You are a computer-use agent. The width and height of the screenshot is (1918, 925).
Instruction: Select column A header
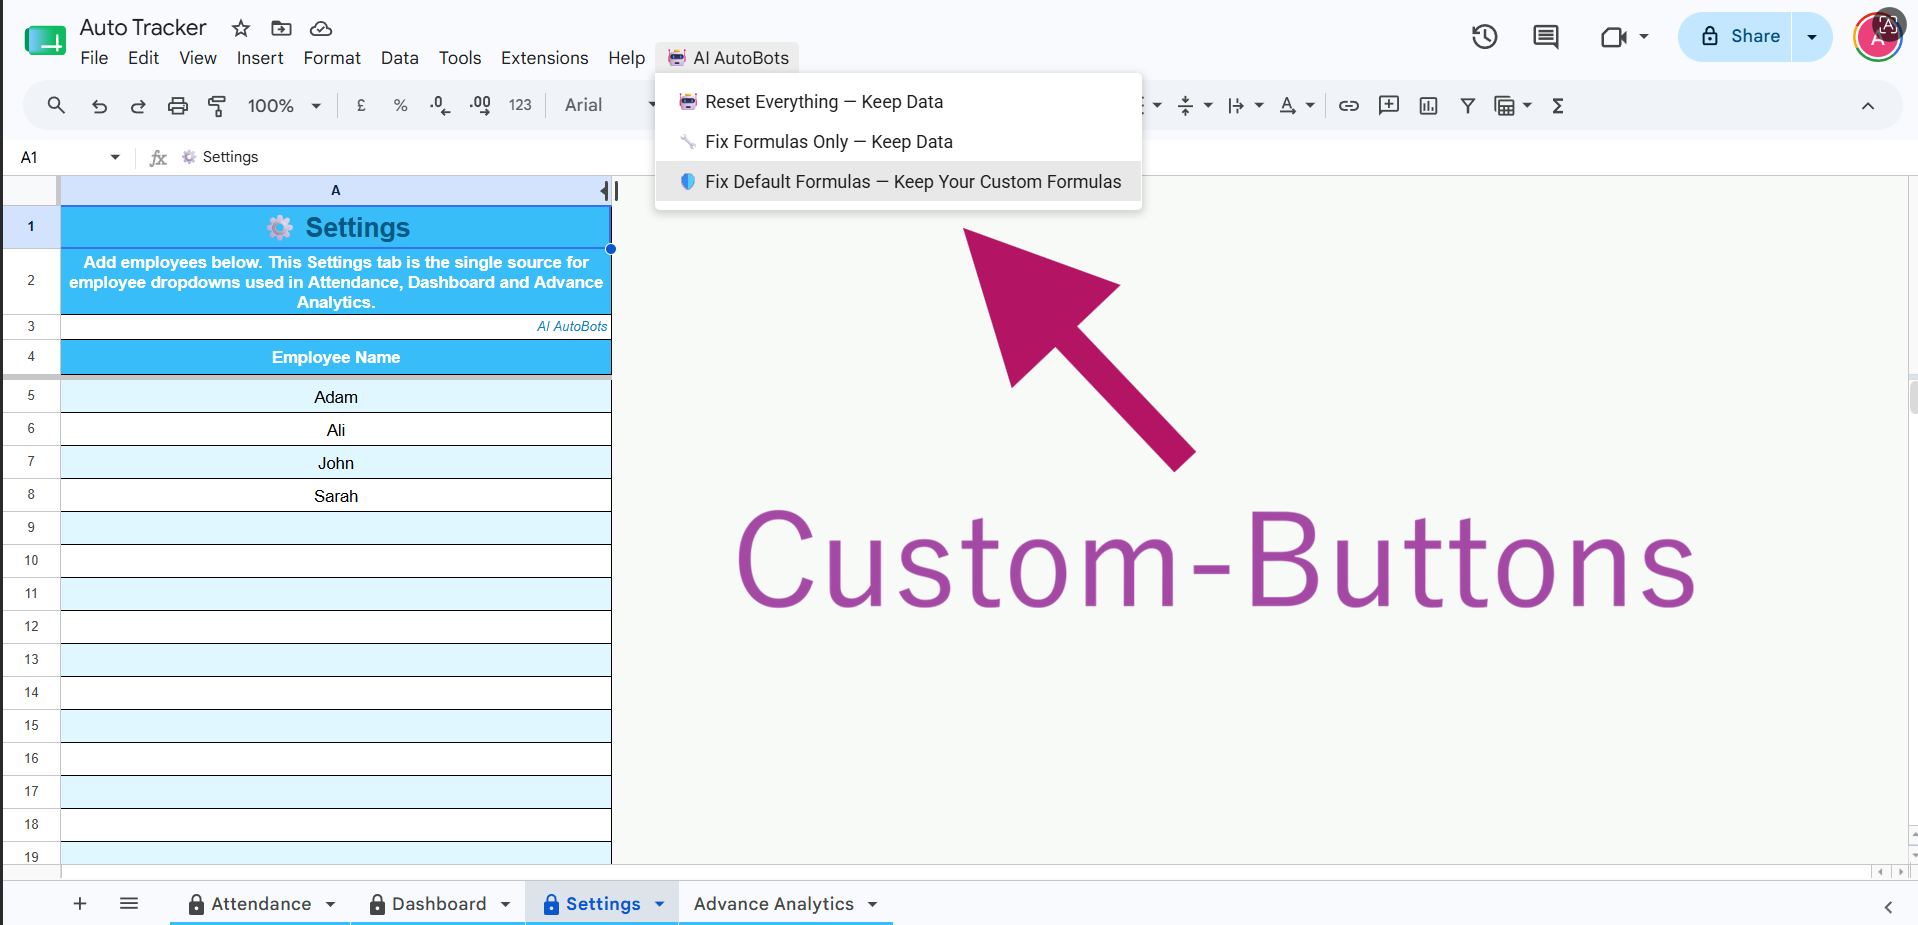336,190
